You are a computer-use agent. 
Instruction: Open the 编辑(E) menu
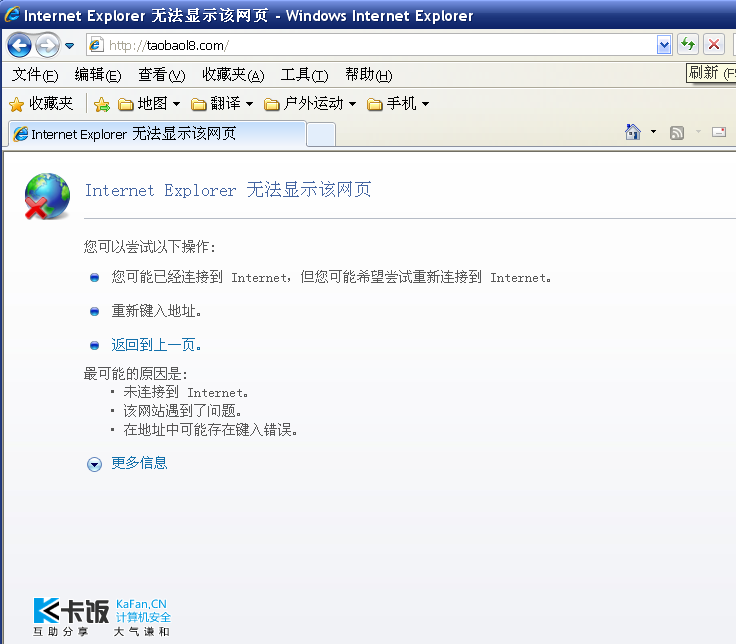pos(98,75)
